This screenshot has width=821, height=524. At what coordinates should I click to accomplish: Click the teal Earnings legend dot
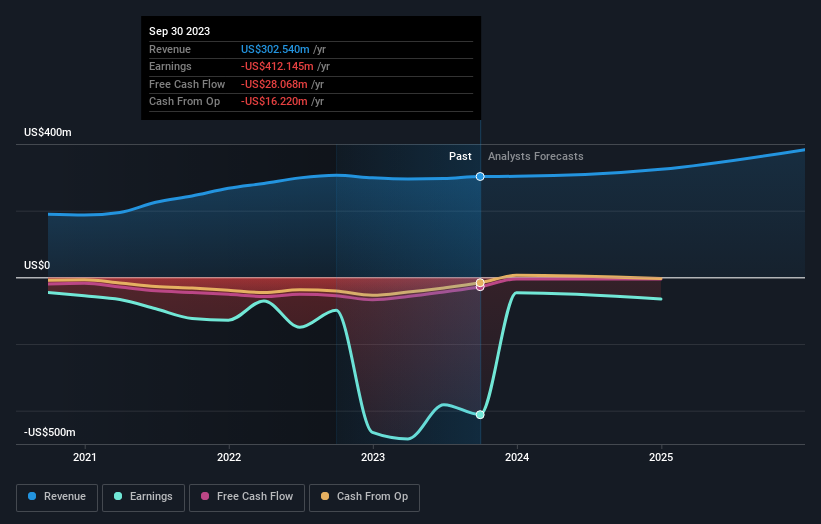point(118,496)
